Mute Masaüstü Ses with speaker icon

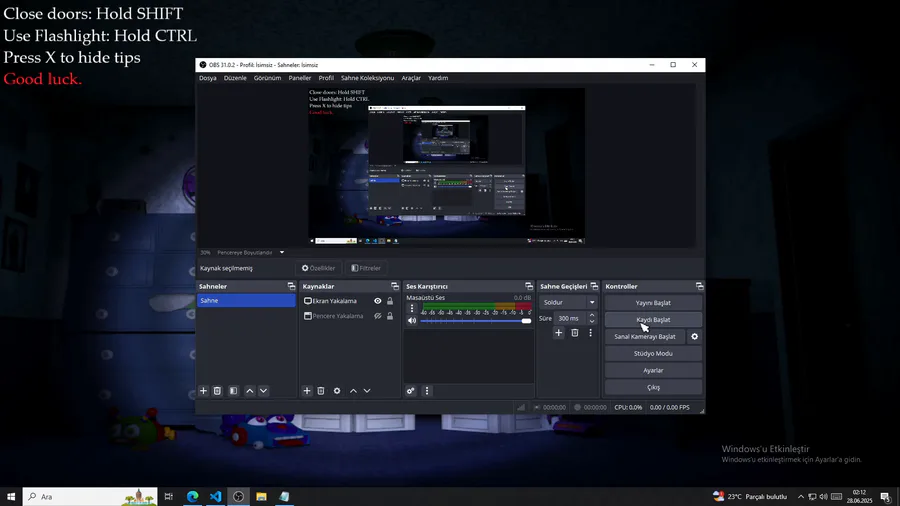(x=412, y=321)
